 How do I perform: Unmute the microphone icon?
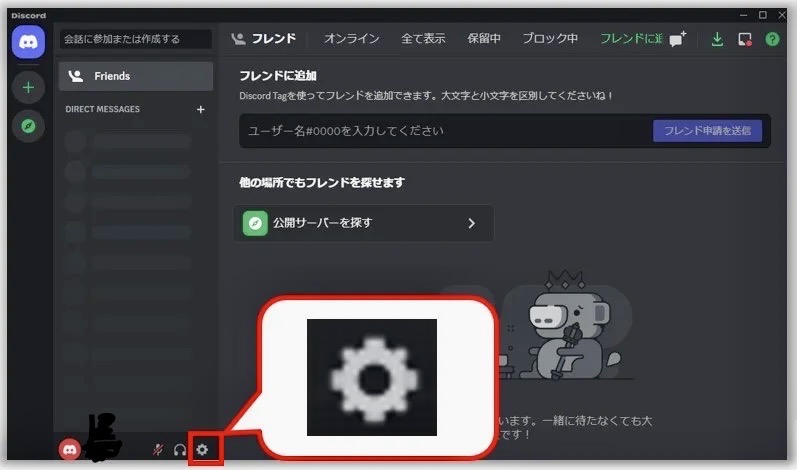[158, 450]
